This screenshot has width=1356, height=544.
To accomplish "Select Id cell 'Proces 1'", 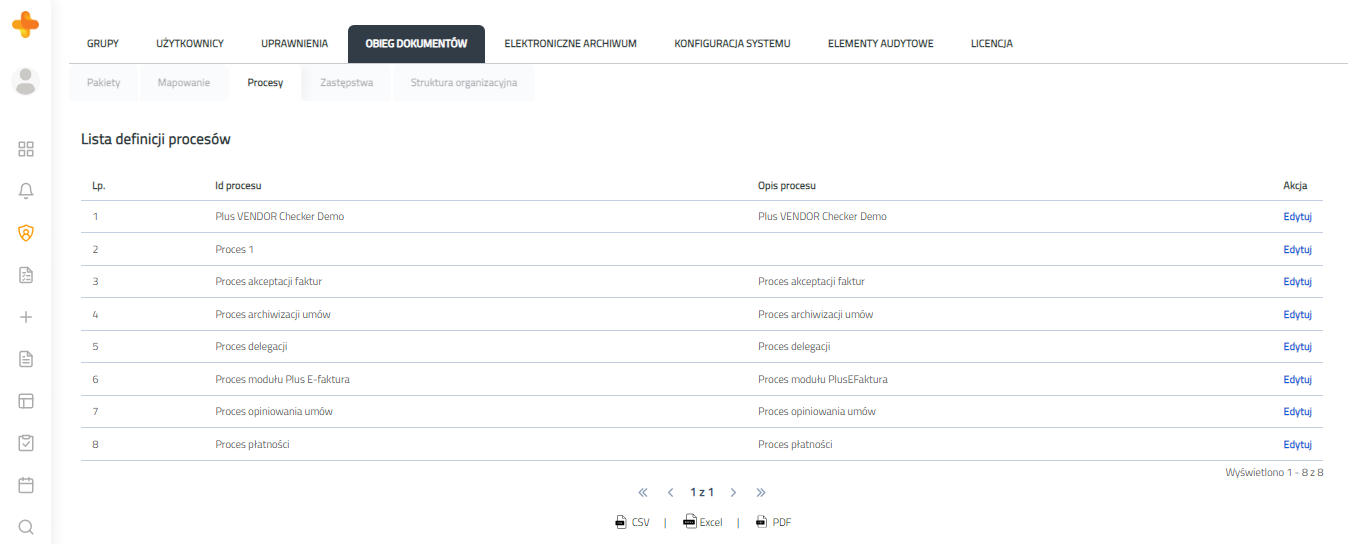I will (234, 249).
